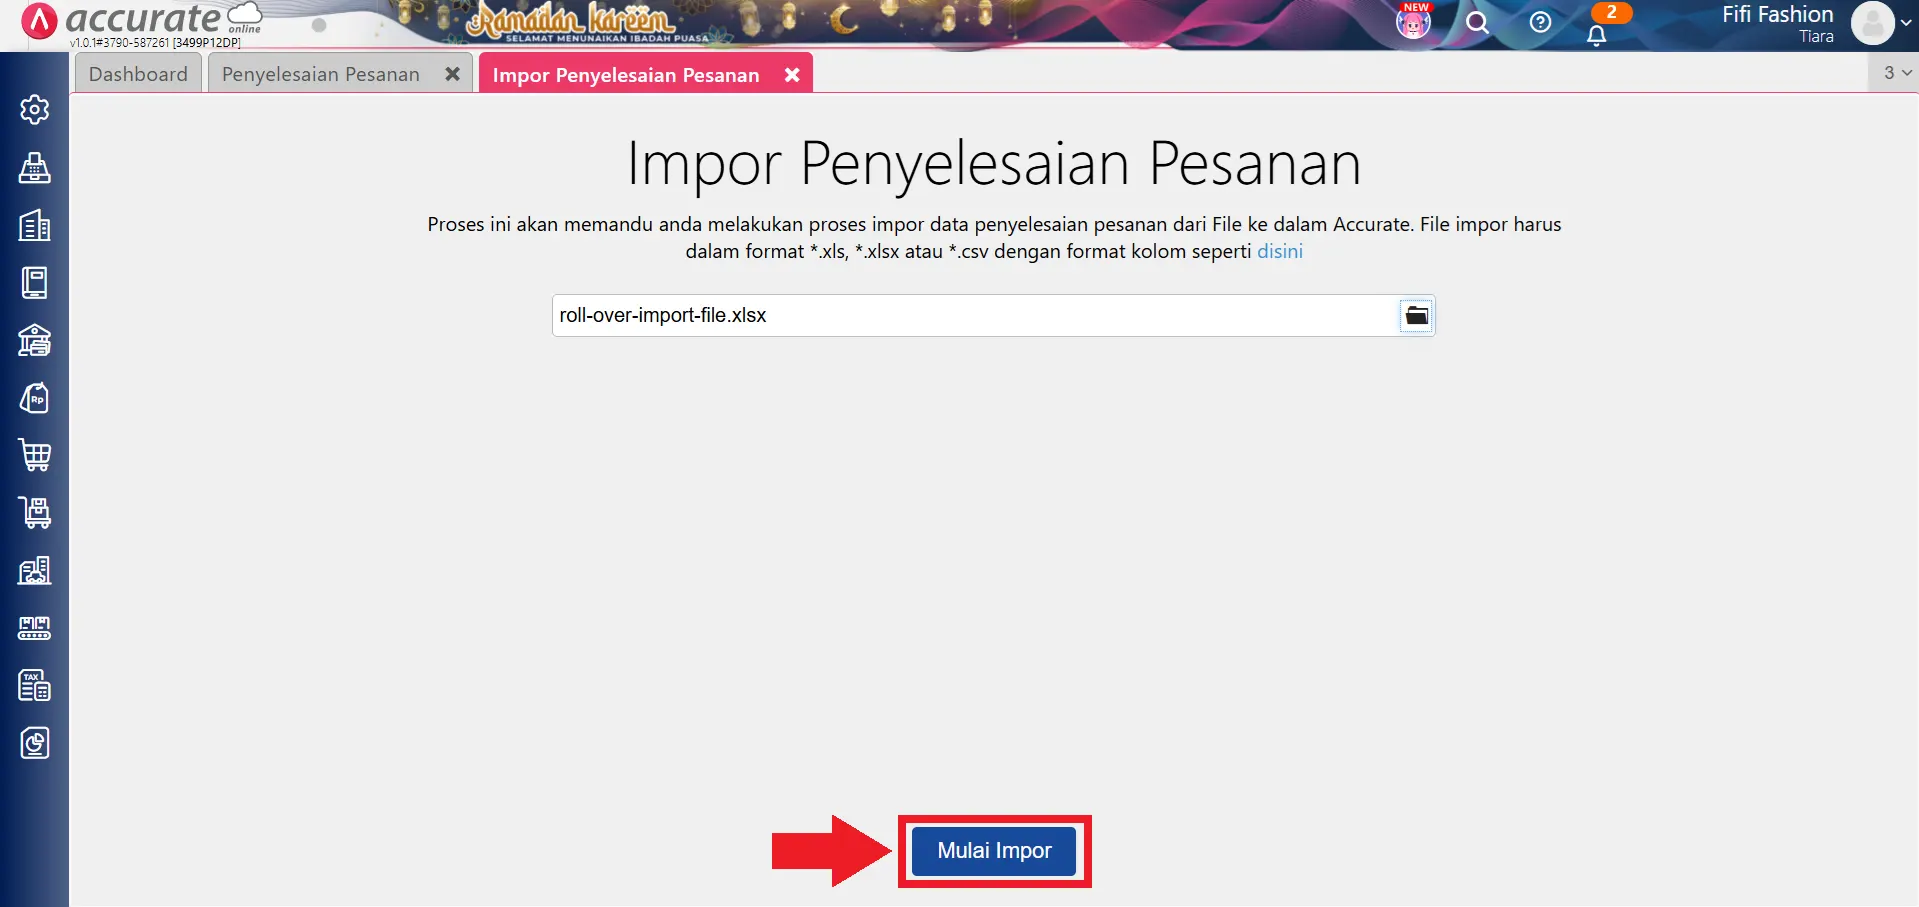Open the manufacturing conveyor icon
Viewport: 1919px width, 907px height.
coord(35,628)
